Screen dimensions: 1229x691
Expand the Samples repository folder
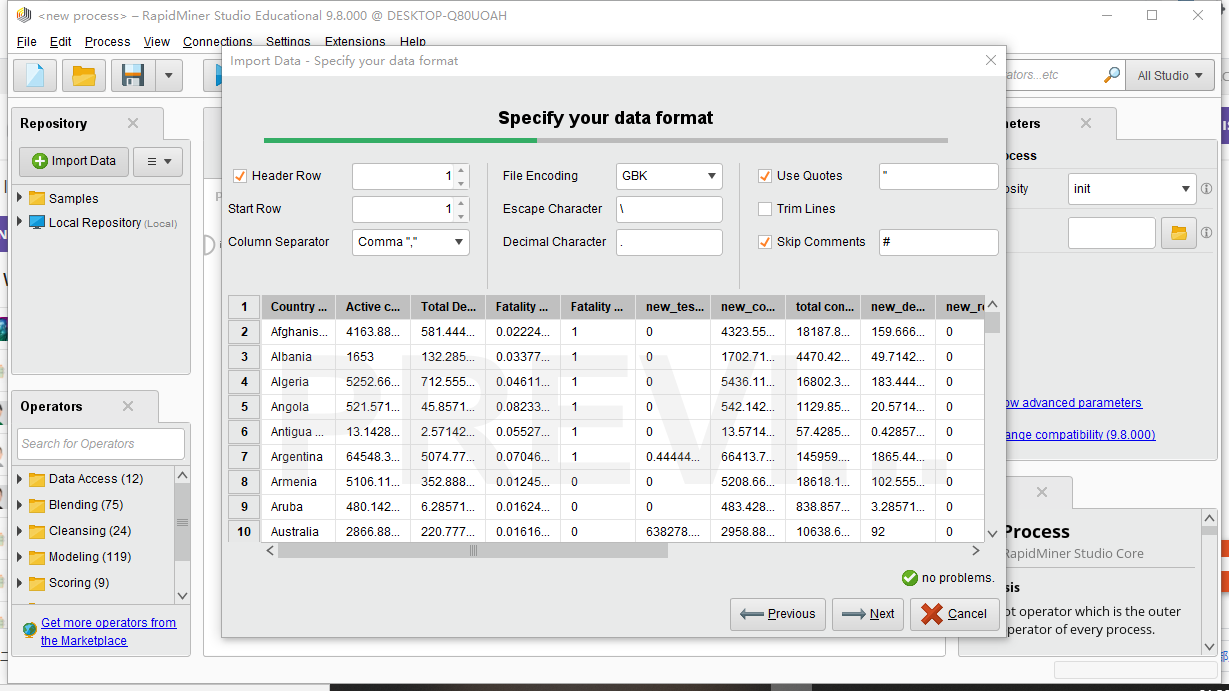pyautogui.click(x=20, y=198)
